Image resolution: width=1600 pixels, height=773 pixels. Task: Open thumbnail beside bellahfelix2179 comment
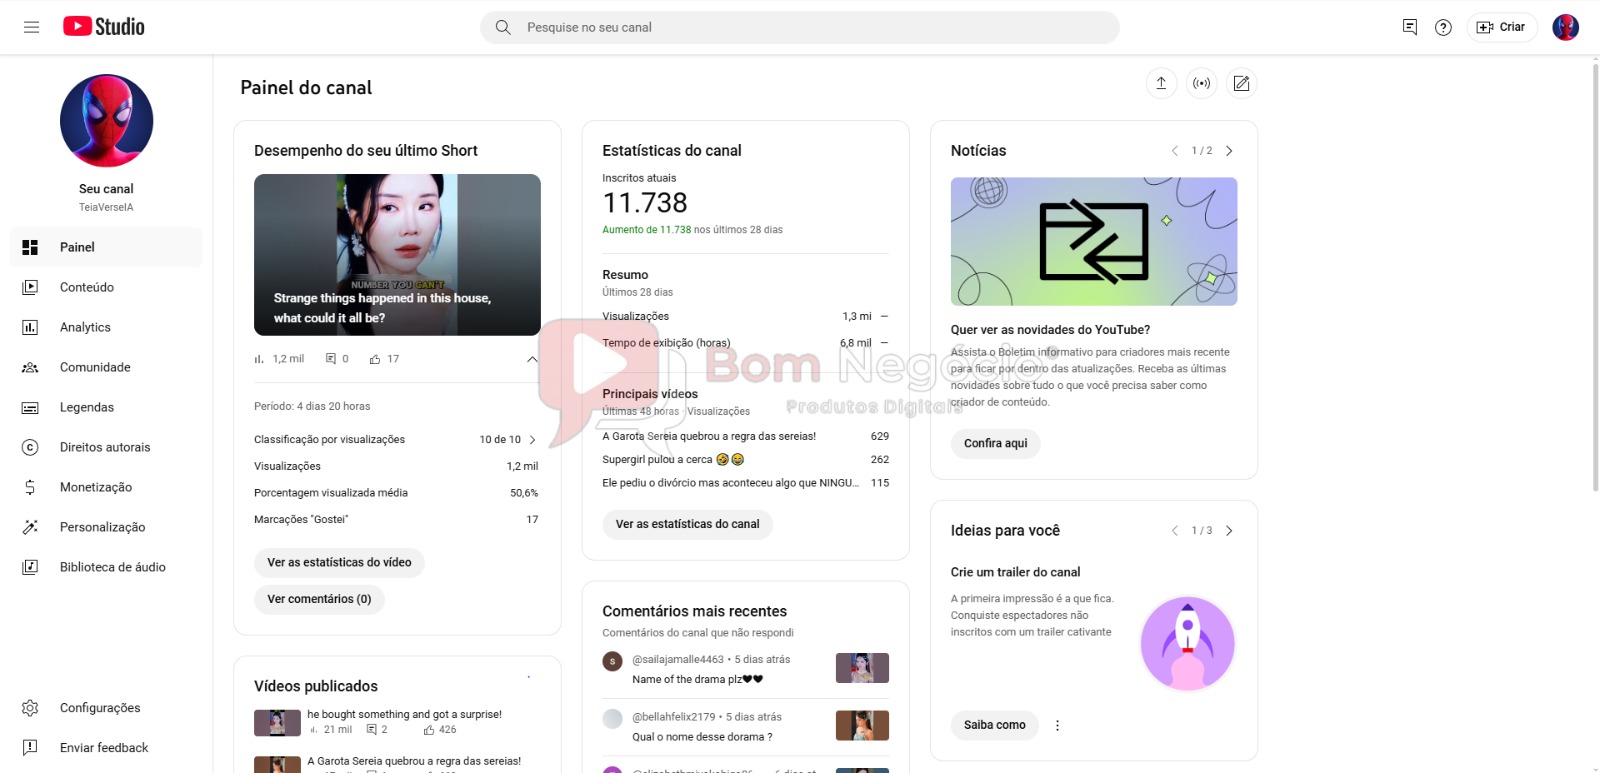862,725
